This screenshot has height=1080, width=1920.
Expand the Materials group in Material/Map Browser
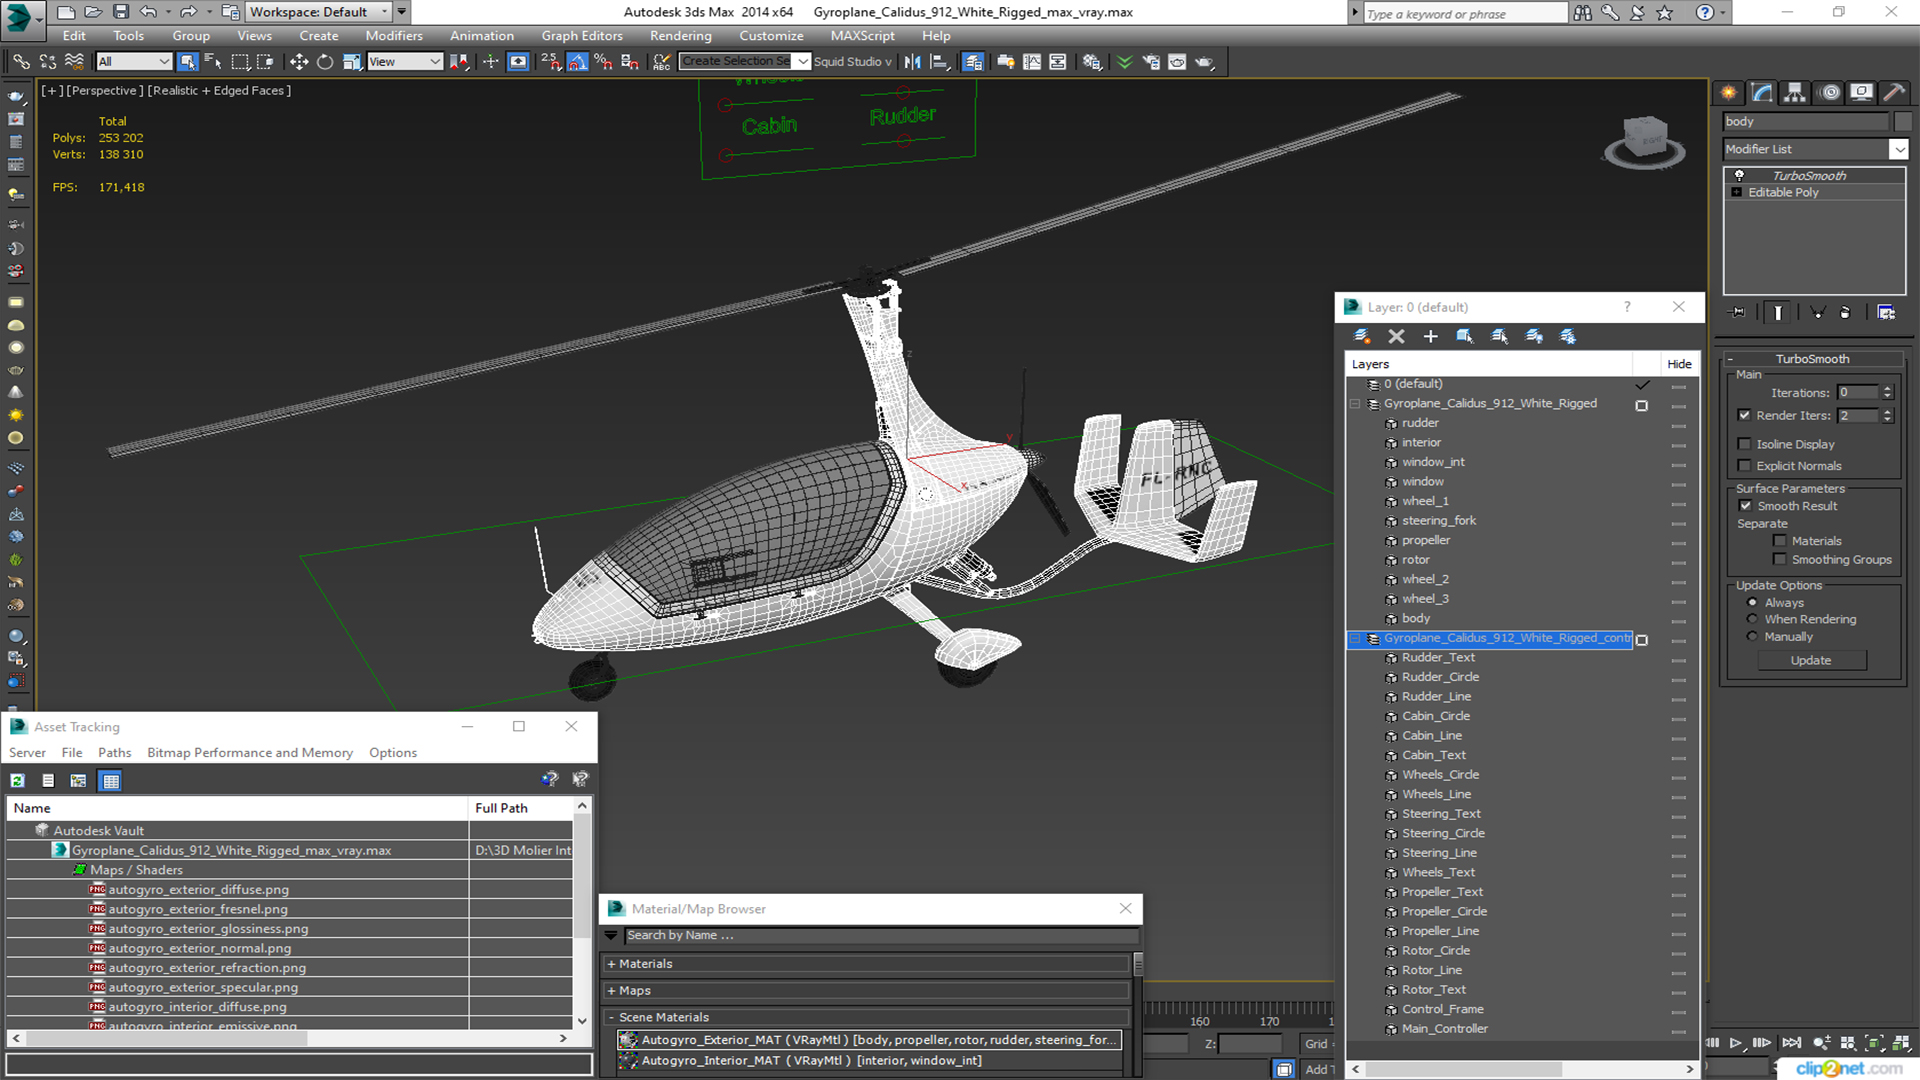click(611, 965)
